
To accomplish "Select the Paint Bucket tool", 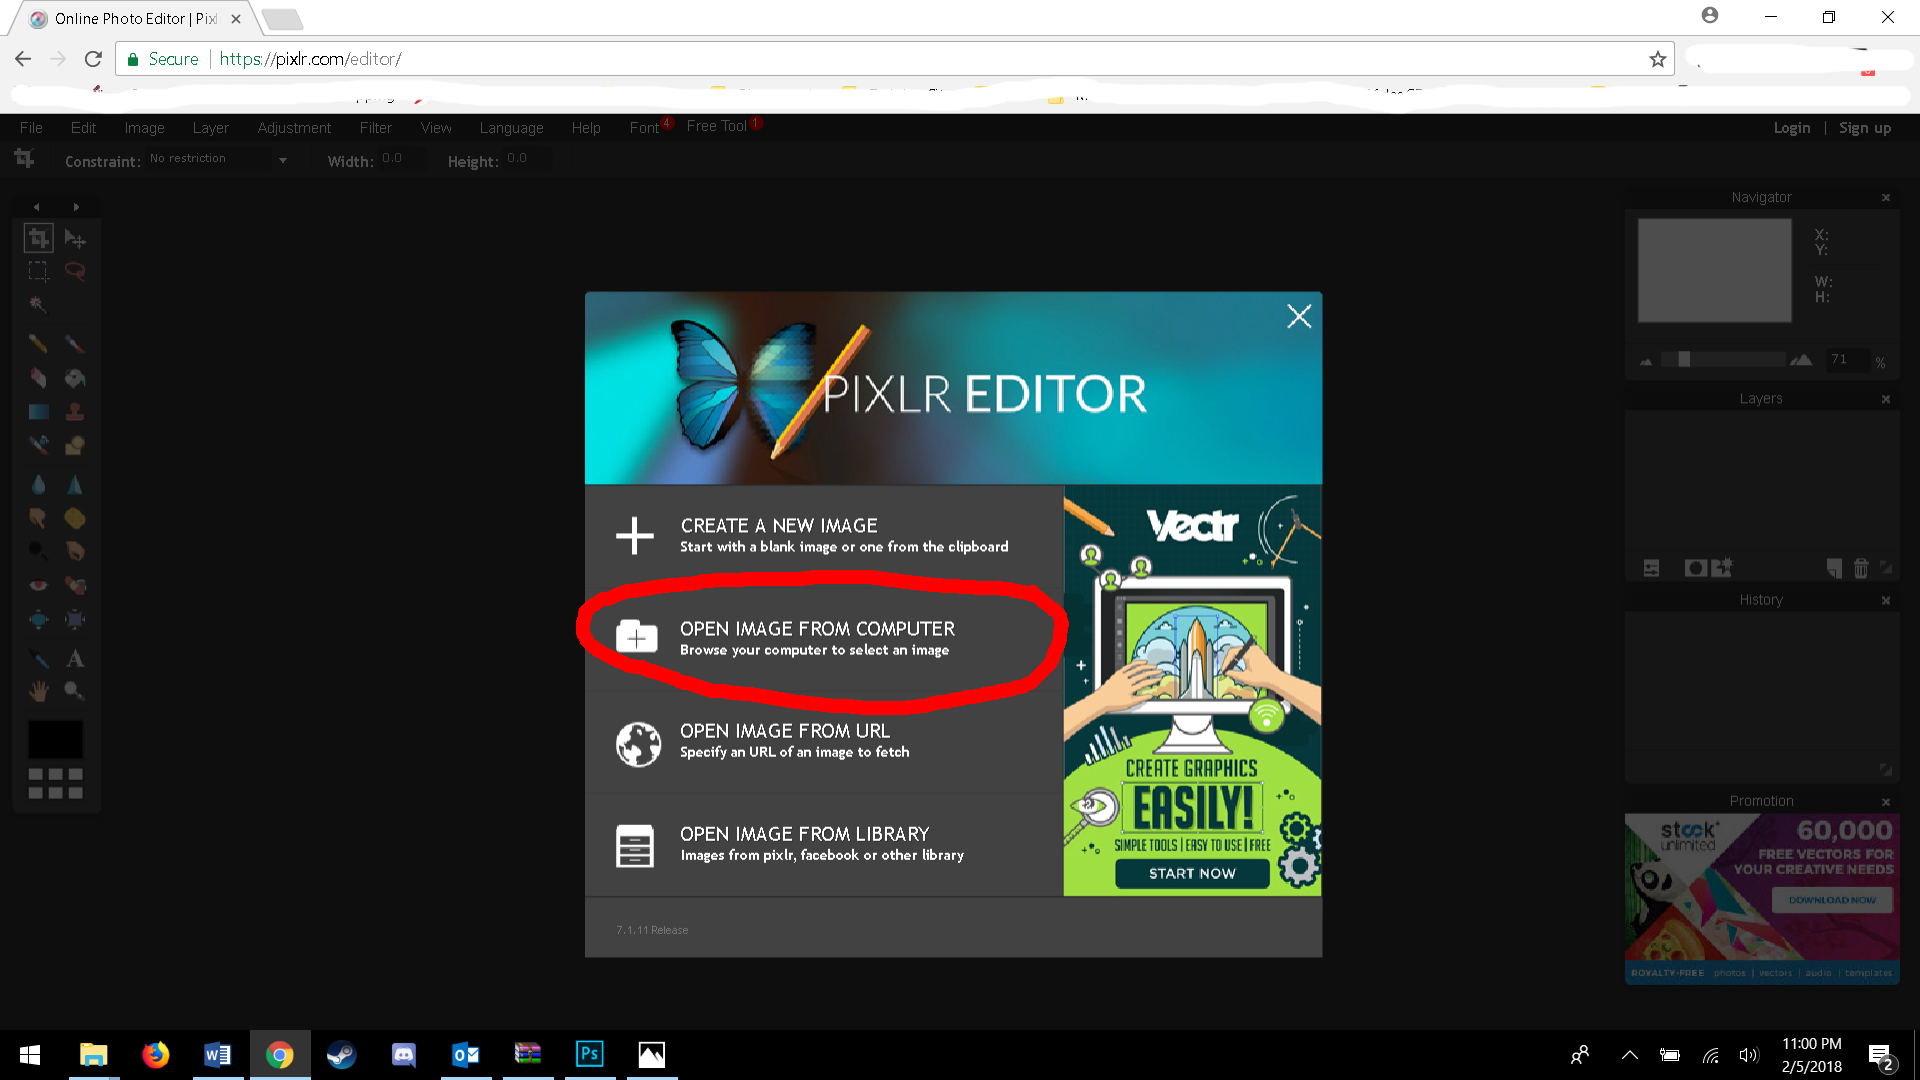I will (75, 378).
